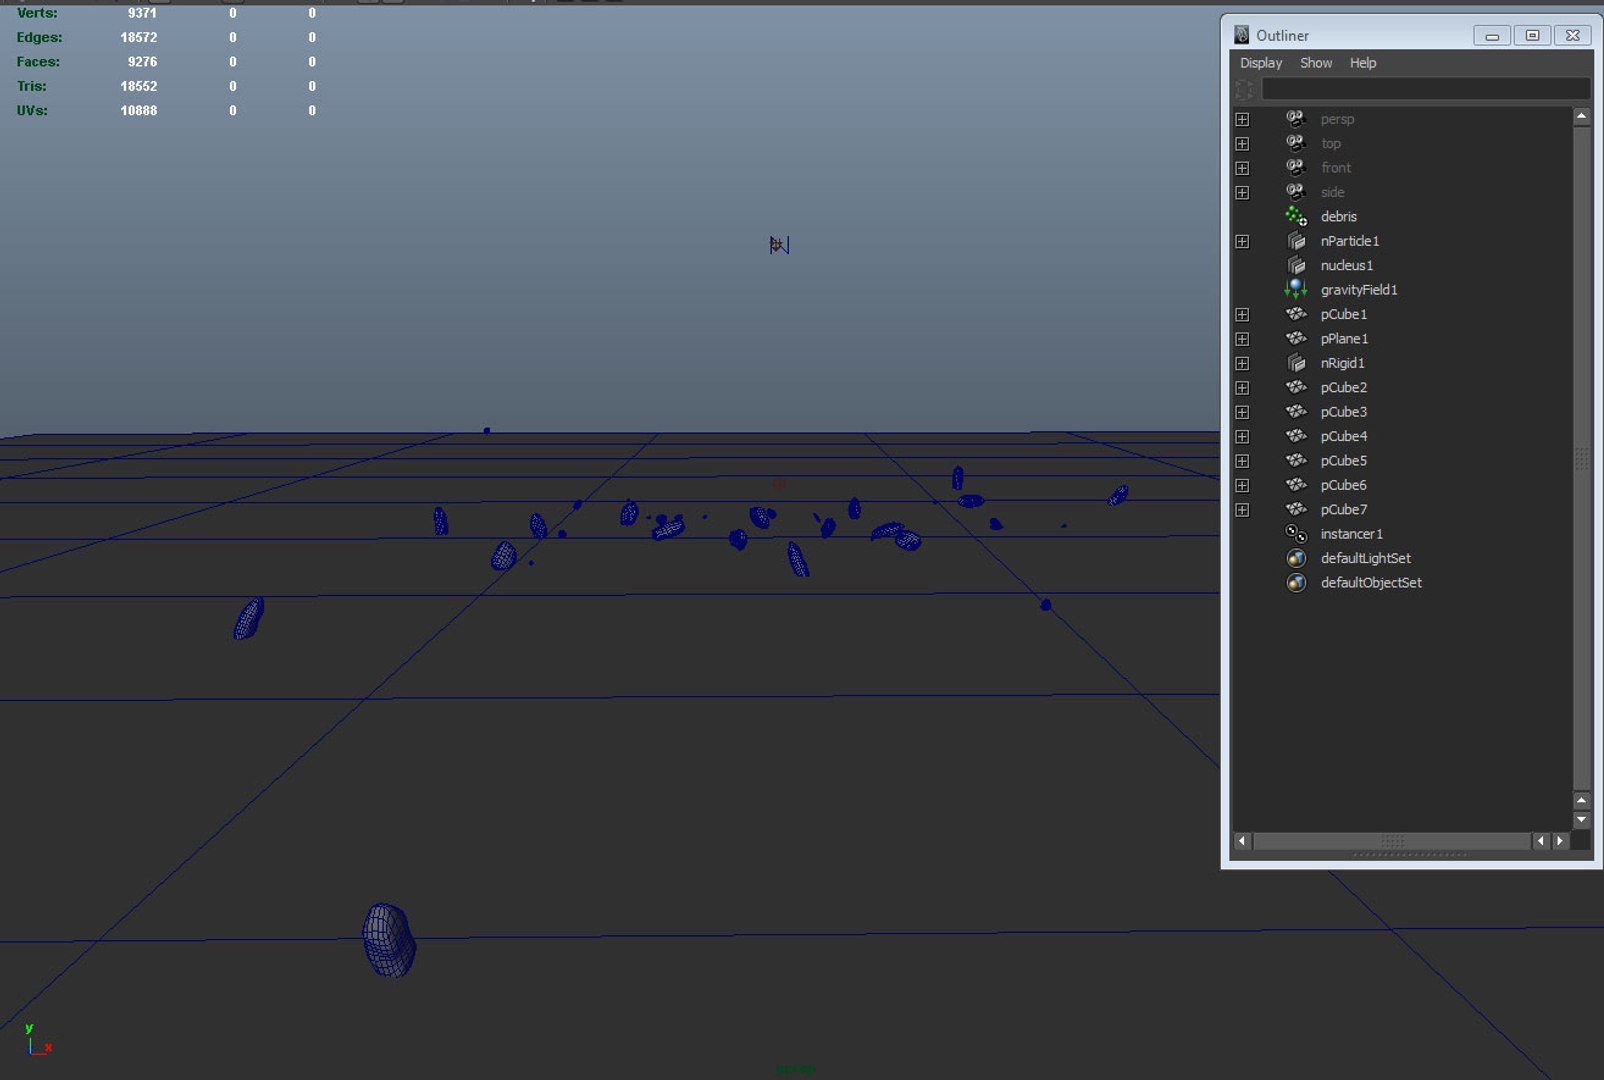1604x1080 pixels.
Task: Click the Outliner search text field
Action: tap(1425, 89)
